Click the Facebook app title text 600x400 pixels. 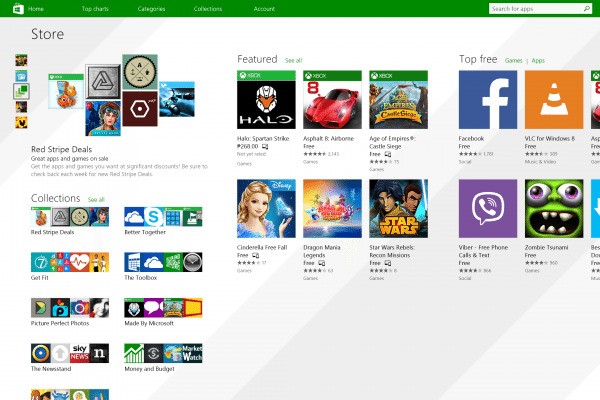(471, 139)
